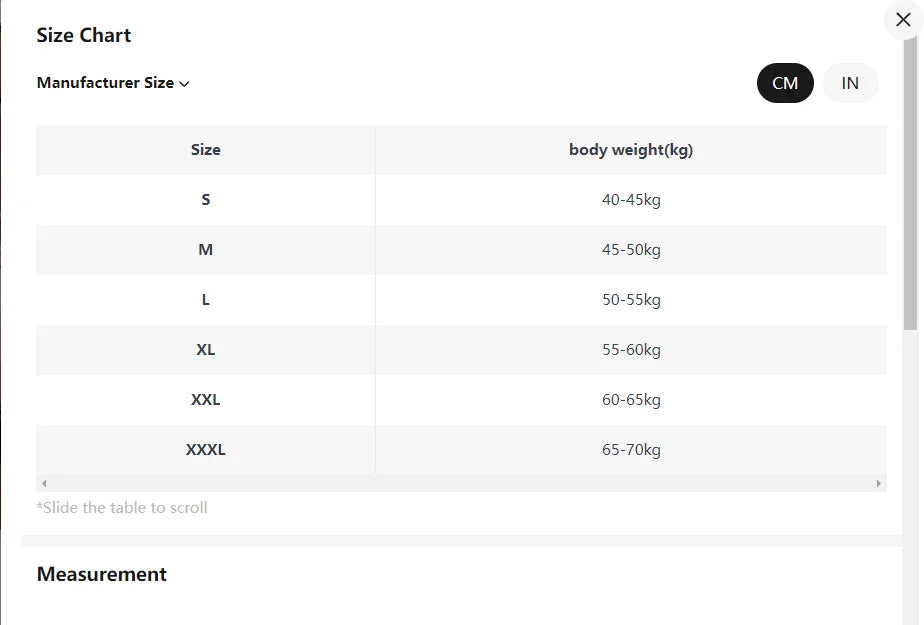Click the table's left scroll arrow
This screenshot has width=924, height=625.
(x=44, y=484)
